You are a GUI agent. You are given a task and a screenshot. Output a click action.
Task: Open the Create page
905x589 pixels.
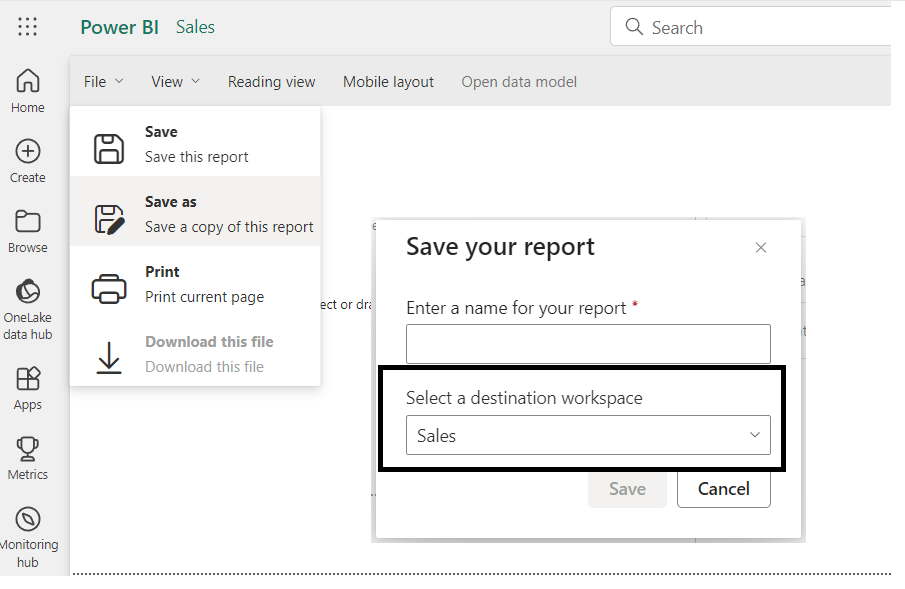(27, 161)
